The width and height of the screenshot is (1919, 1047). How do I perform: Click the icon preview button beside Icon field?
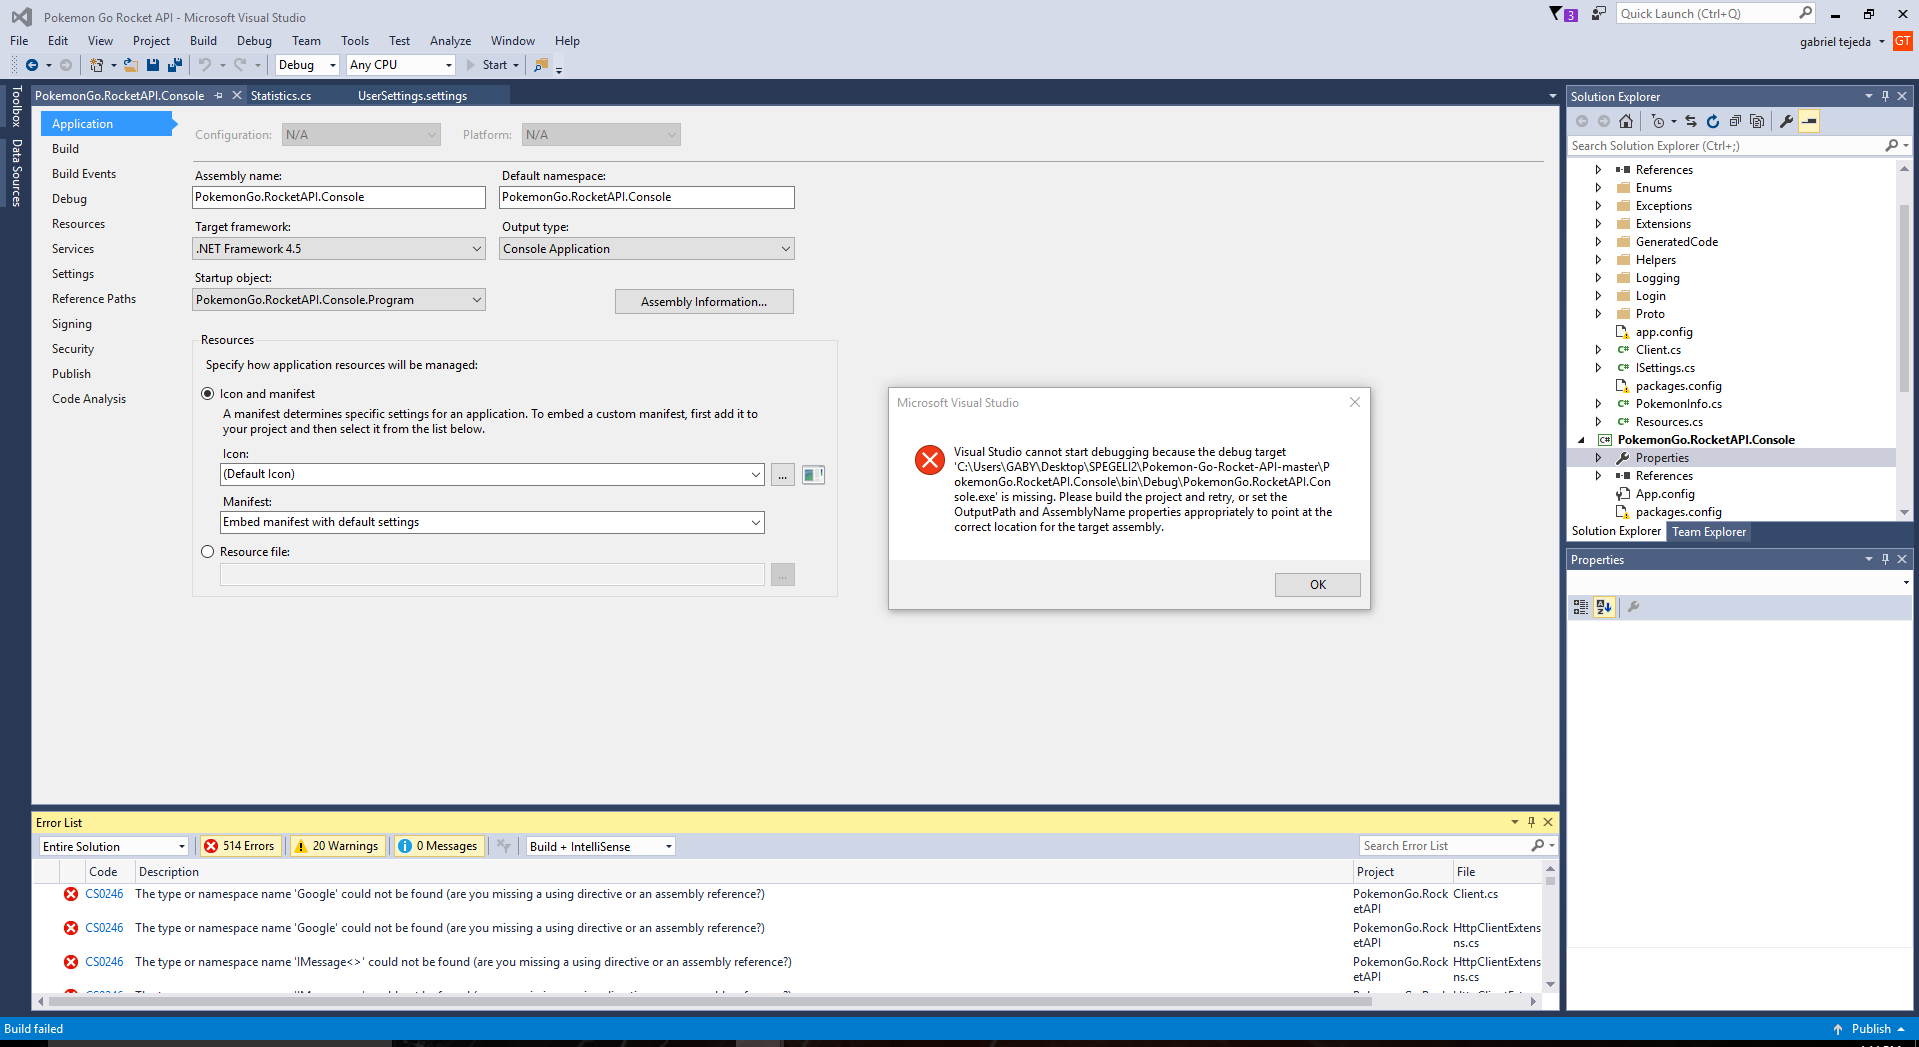point(814,475)
